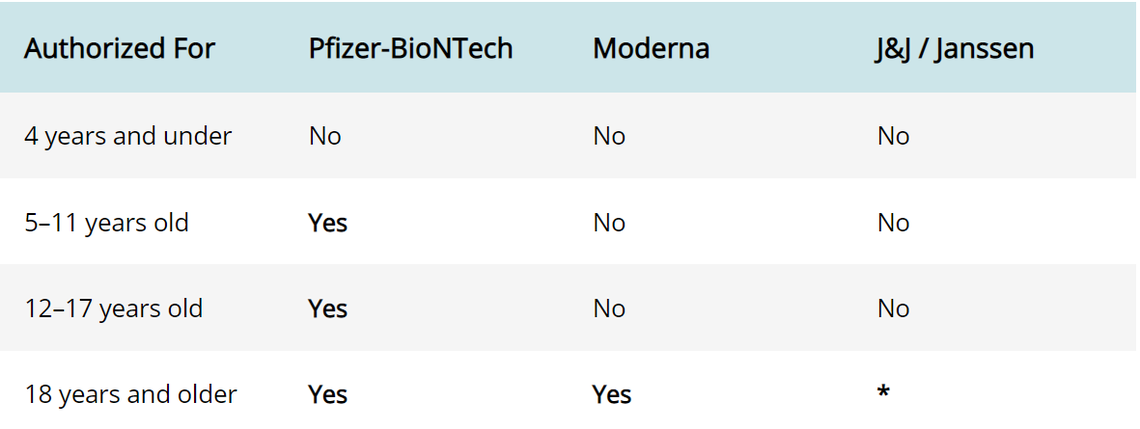Select Moderna "No" in 12–17 years row
1140x429 pixels.
point(609,308)
